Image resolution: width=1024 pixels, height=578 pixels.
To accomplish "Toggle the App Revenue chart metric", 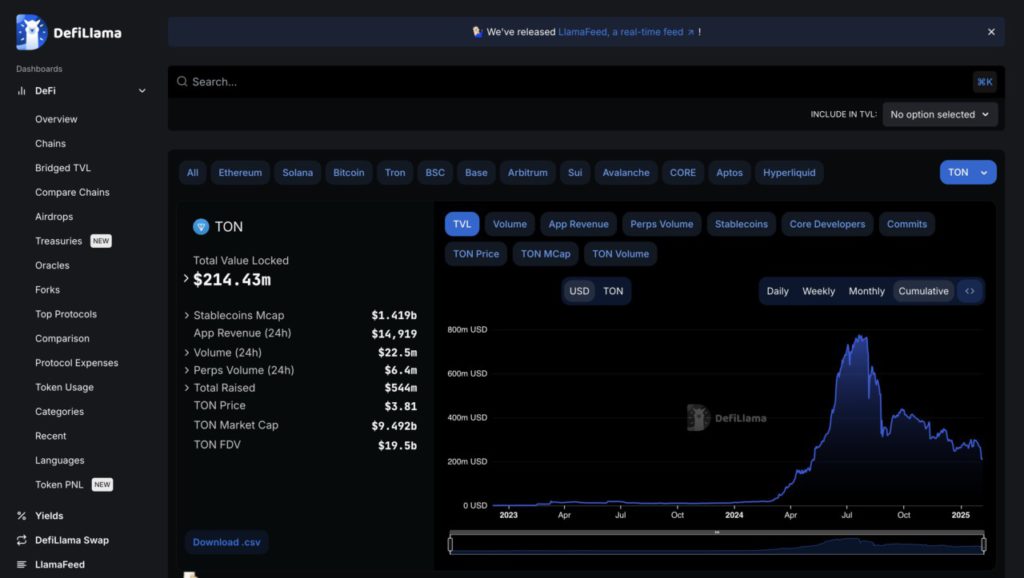I will pos(578,224).
